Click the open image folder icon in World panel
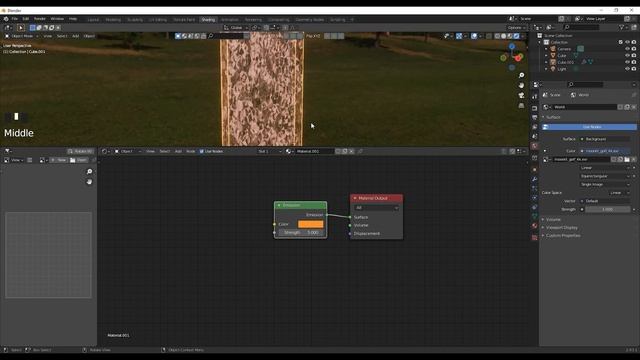This screenshot has height=360, width=640. pos(627,160)
